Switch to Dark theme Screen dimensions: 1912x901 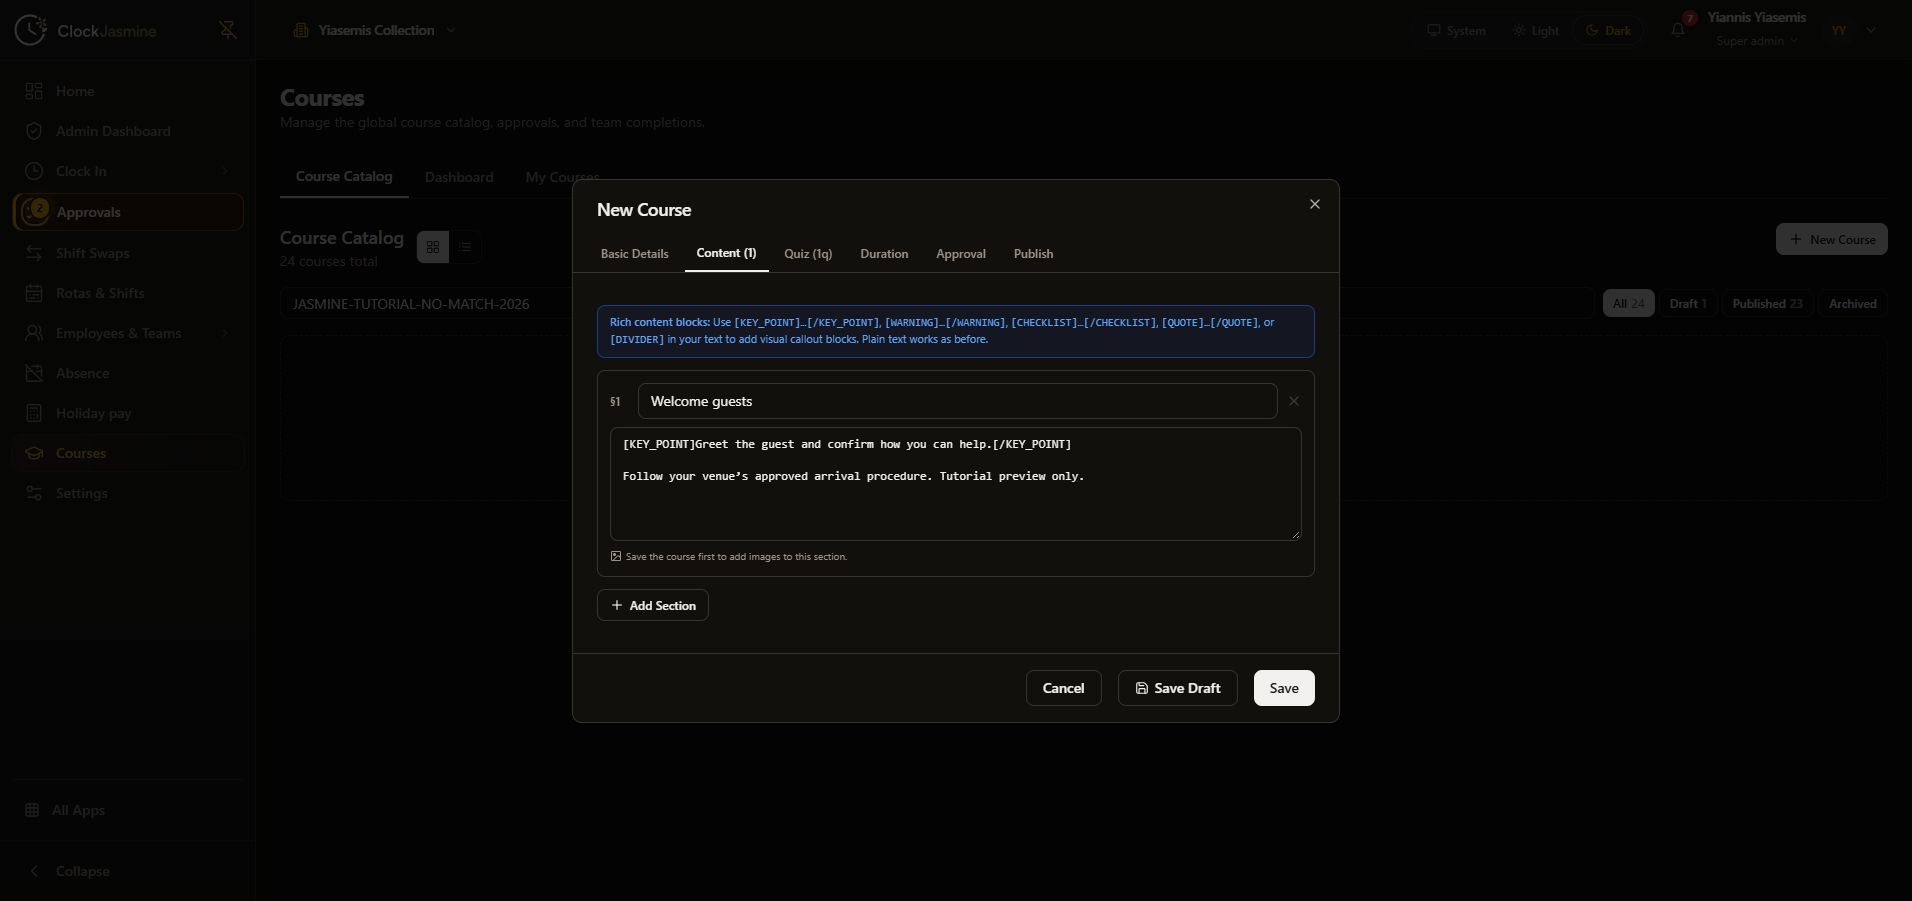(1608, 30)
